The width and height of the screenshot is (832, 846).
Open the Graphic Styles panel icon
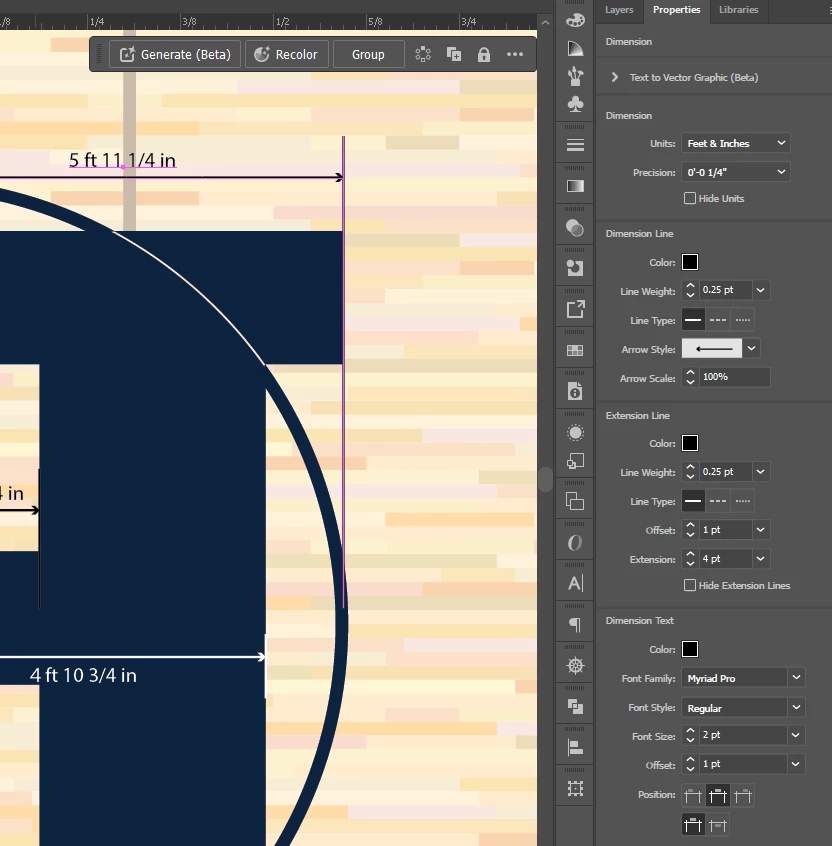click(x=575, y=461)
